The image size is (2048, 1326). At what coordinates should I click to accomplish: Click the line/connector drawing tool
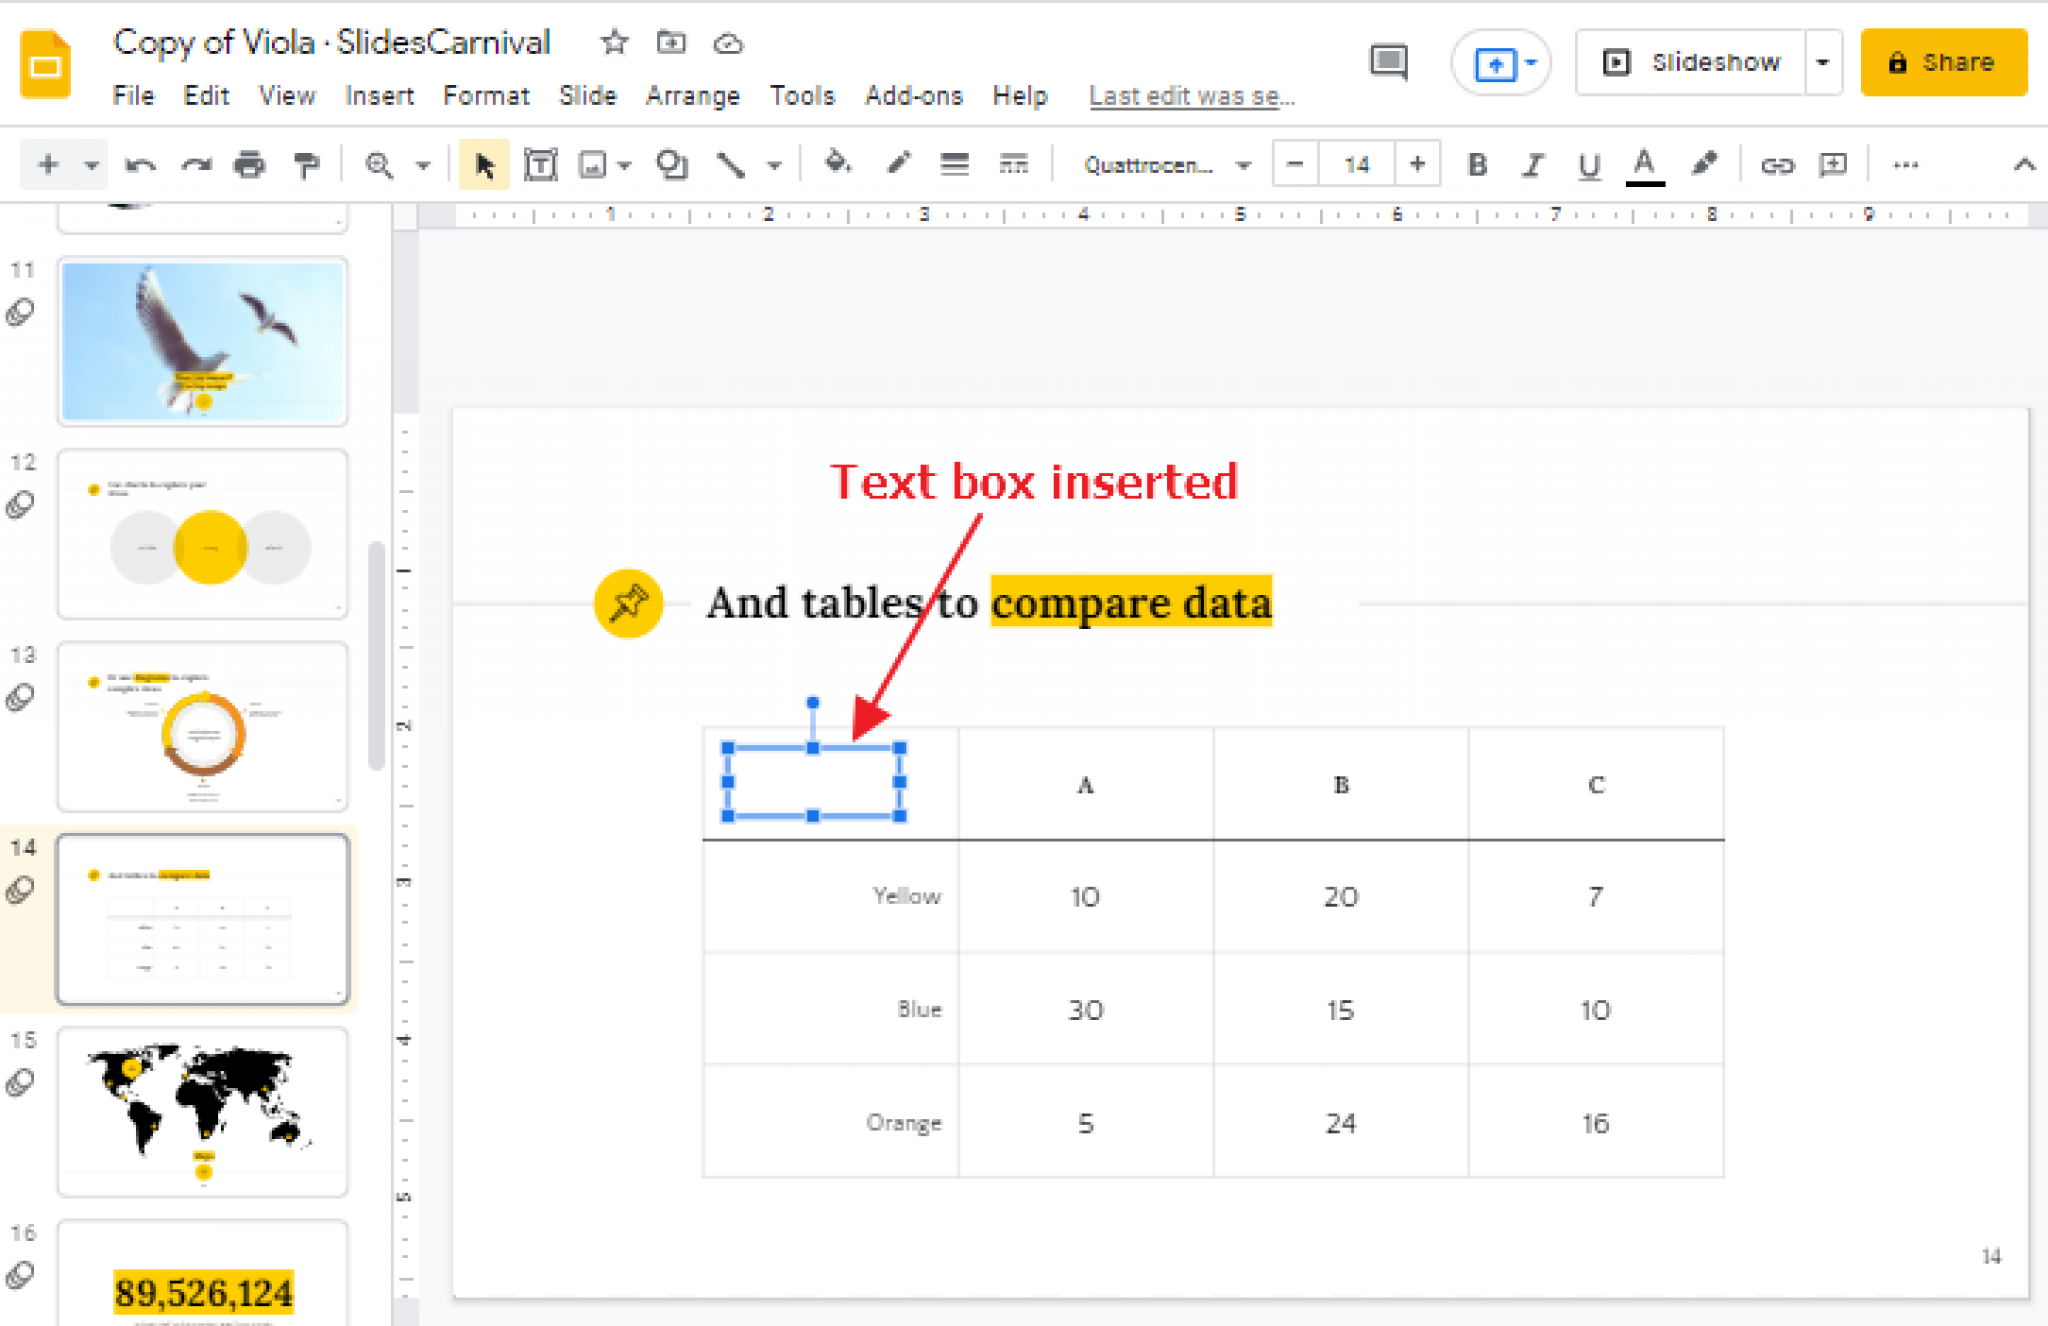tap(730, 164)
